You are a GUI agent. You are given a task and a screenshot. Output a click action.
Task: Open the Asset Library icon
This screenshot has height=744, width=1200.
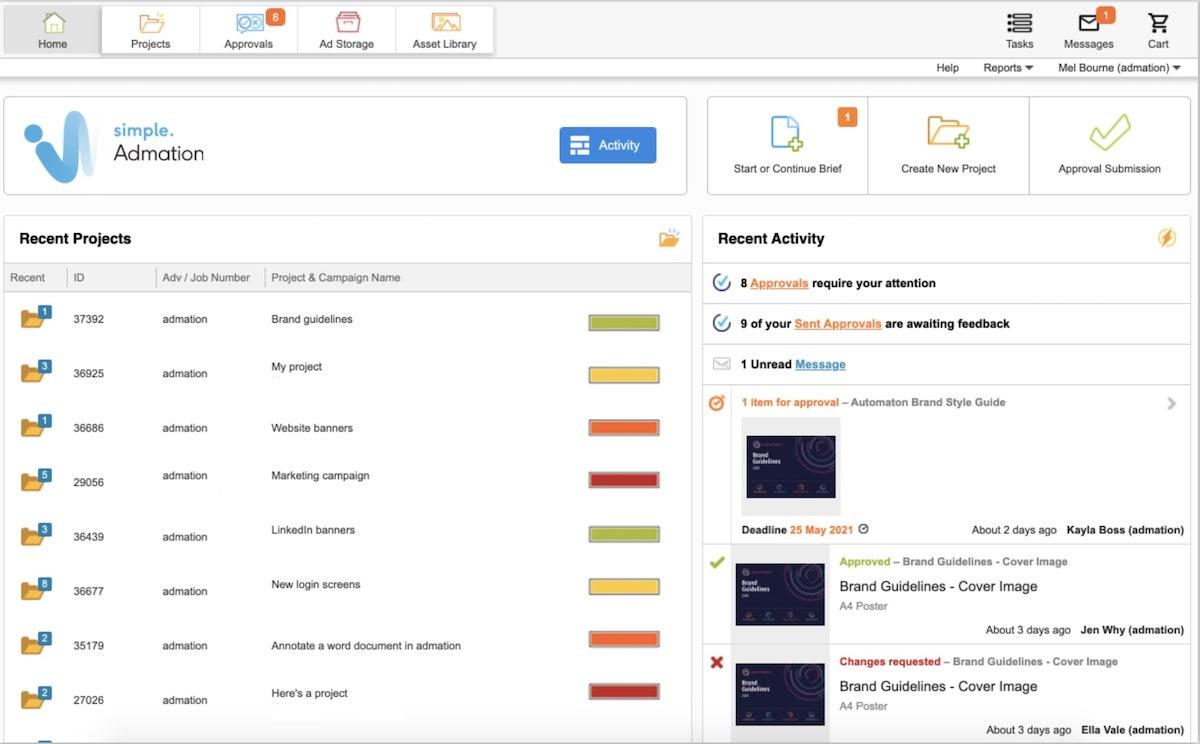[x=445, y=23]
